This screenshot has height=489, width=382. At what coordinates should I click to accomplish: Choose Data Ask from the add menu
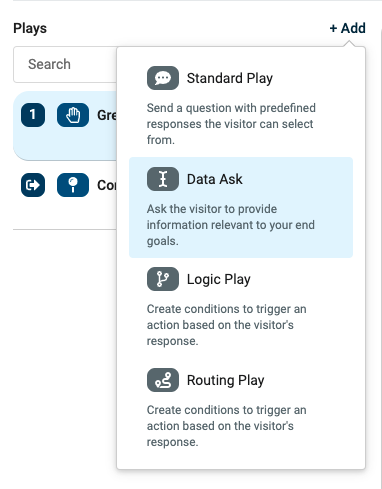pos(241,207)
